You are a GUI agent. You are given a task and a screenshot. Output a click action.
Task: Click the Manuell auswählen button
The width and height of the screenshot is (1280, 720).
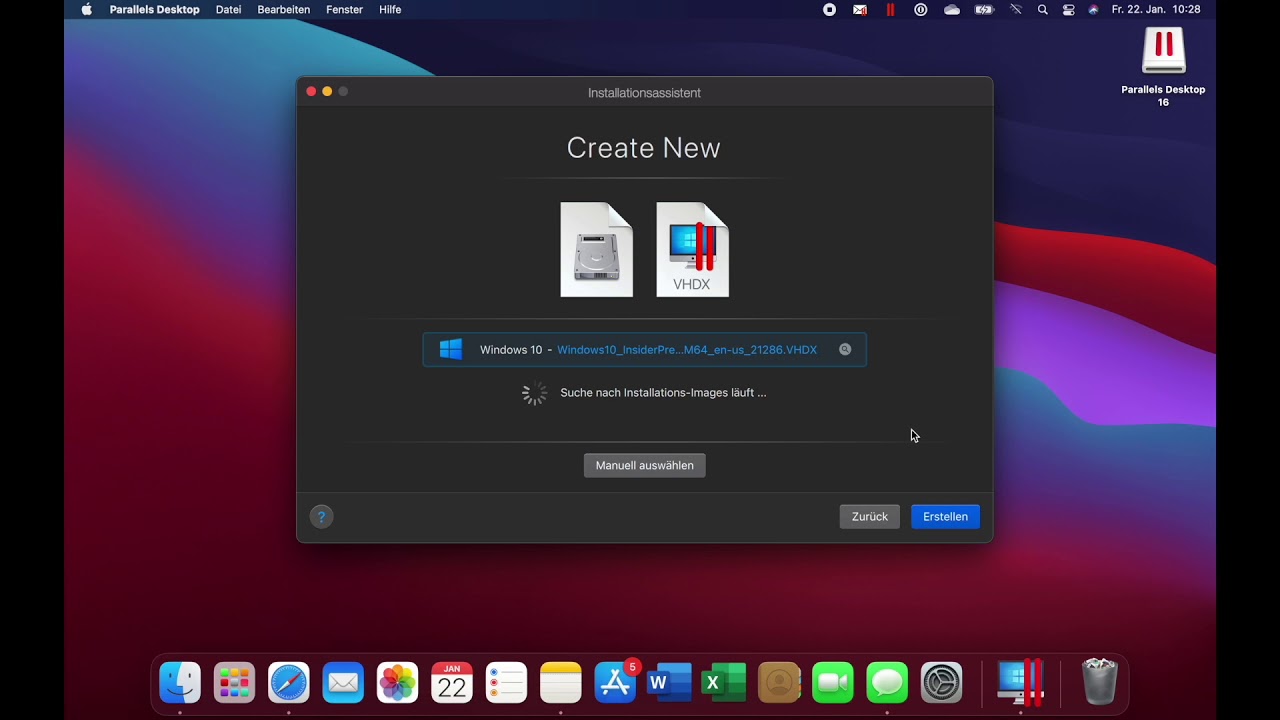click(x=645, y=465)
